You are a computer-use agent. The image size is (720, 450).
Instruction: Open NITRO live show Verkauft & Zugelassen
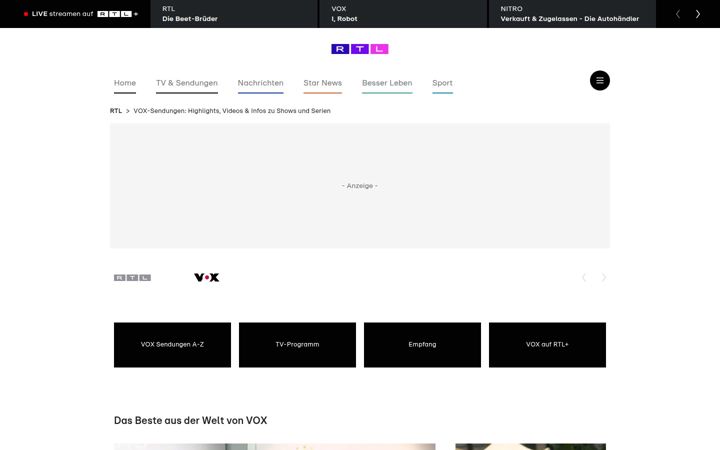click(572, 14)
